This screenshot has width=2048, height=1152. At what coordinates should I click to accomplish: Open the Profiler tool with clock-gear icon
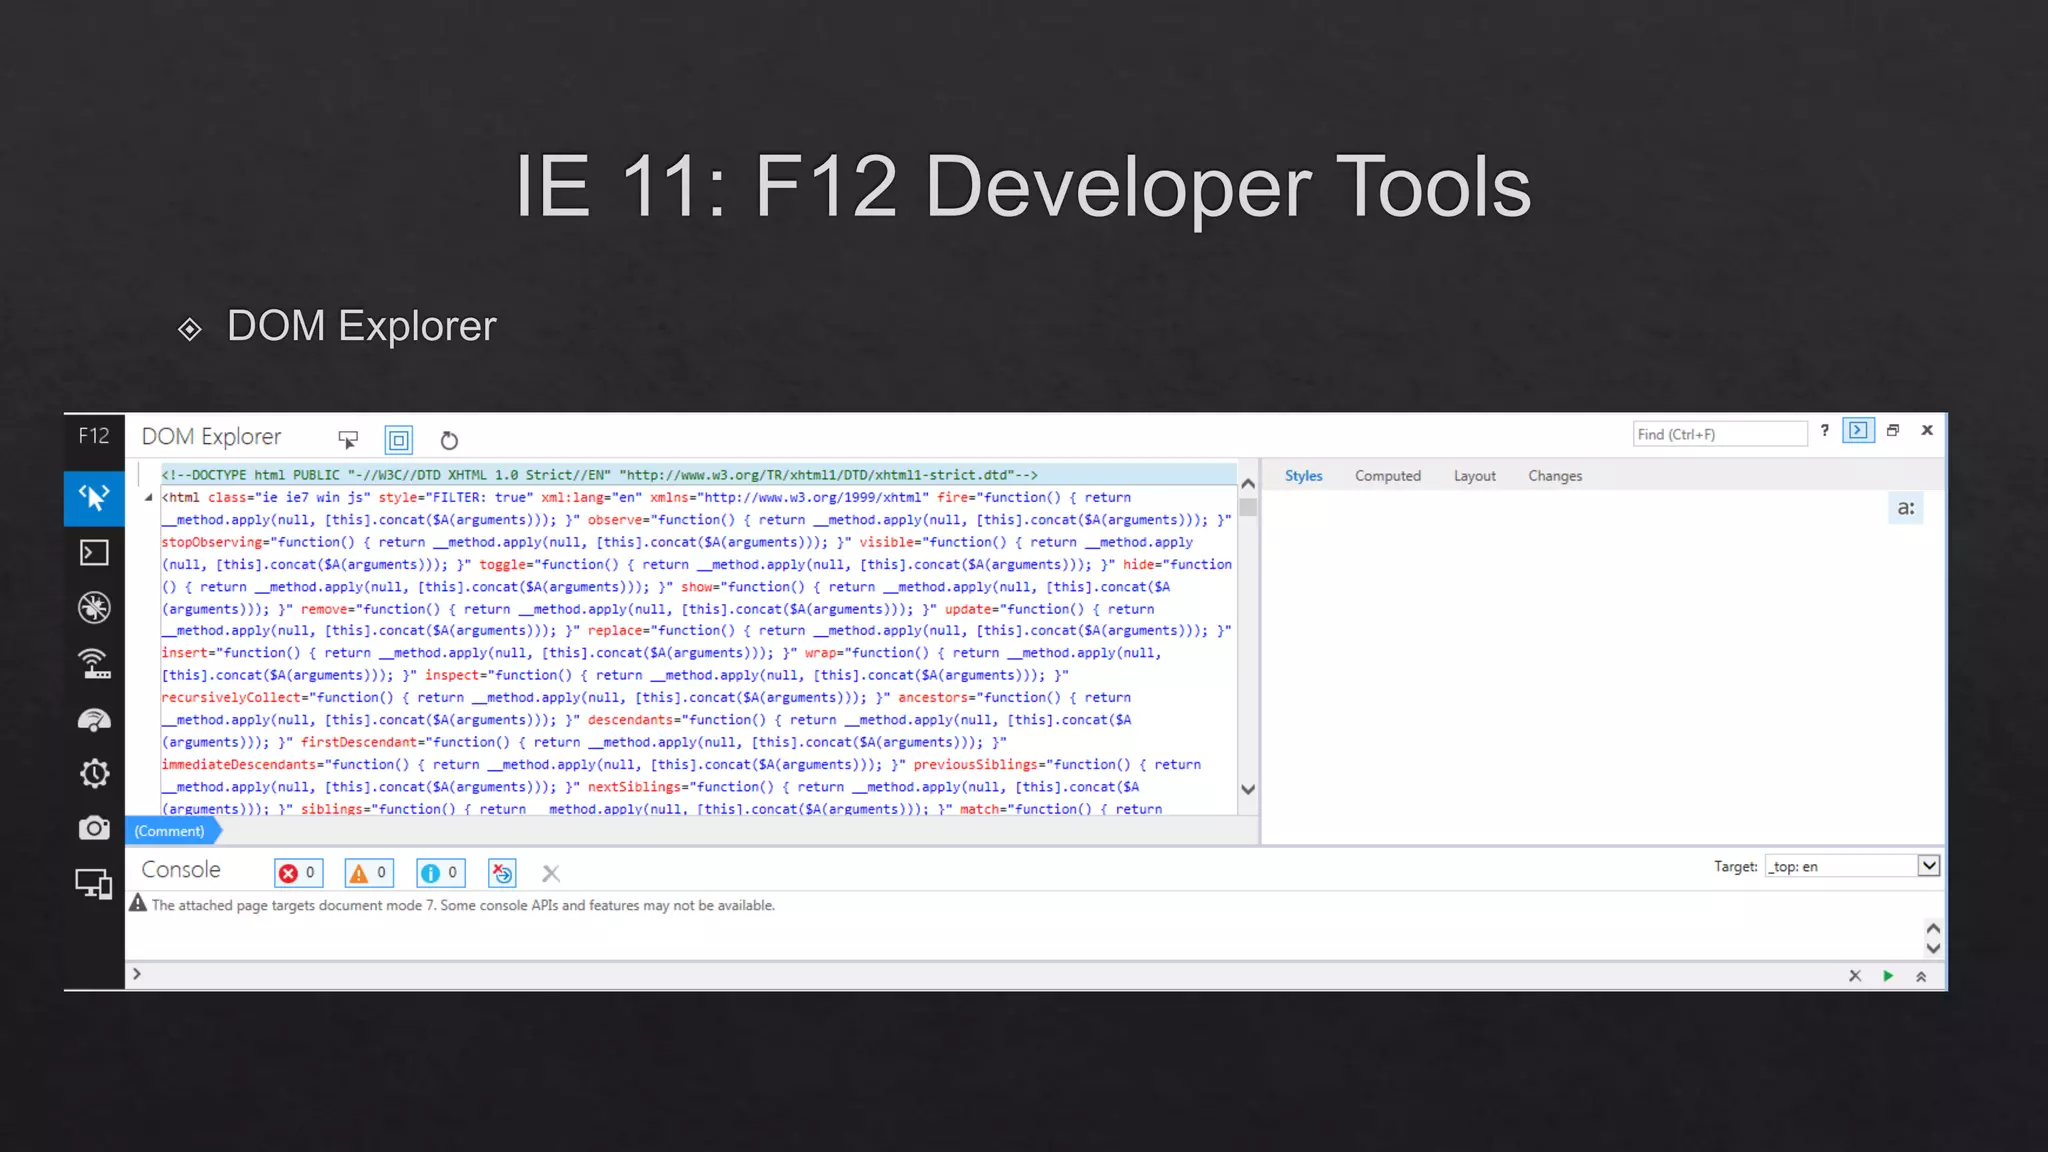pyautogui.click(x=94, y=773)
